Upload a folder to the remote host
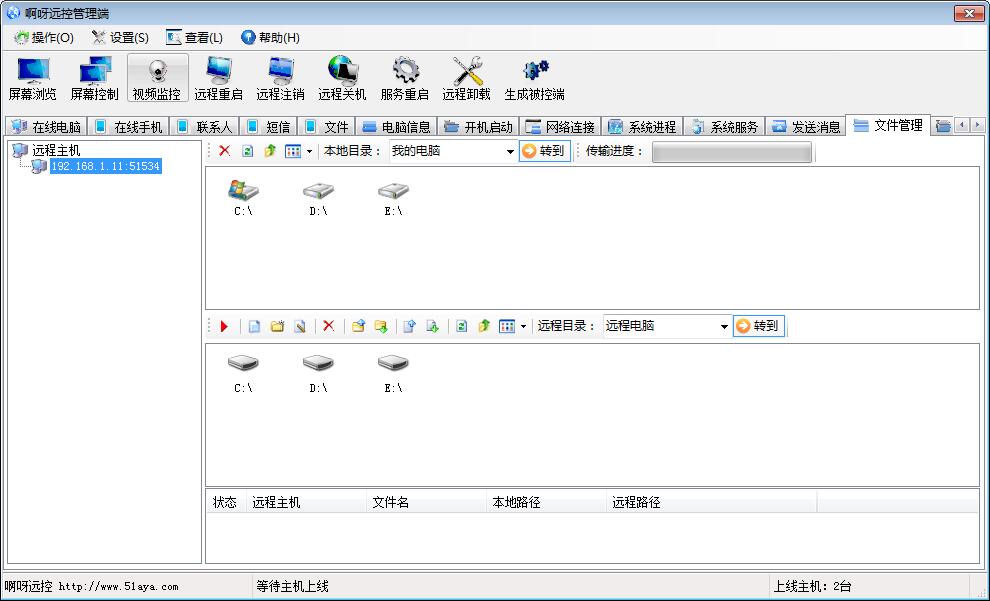This screenshot has height=601, width=990. point(358,326)
